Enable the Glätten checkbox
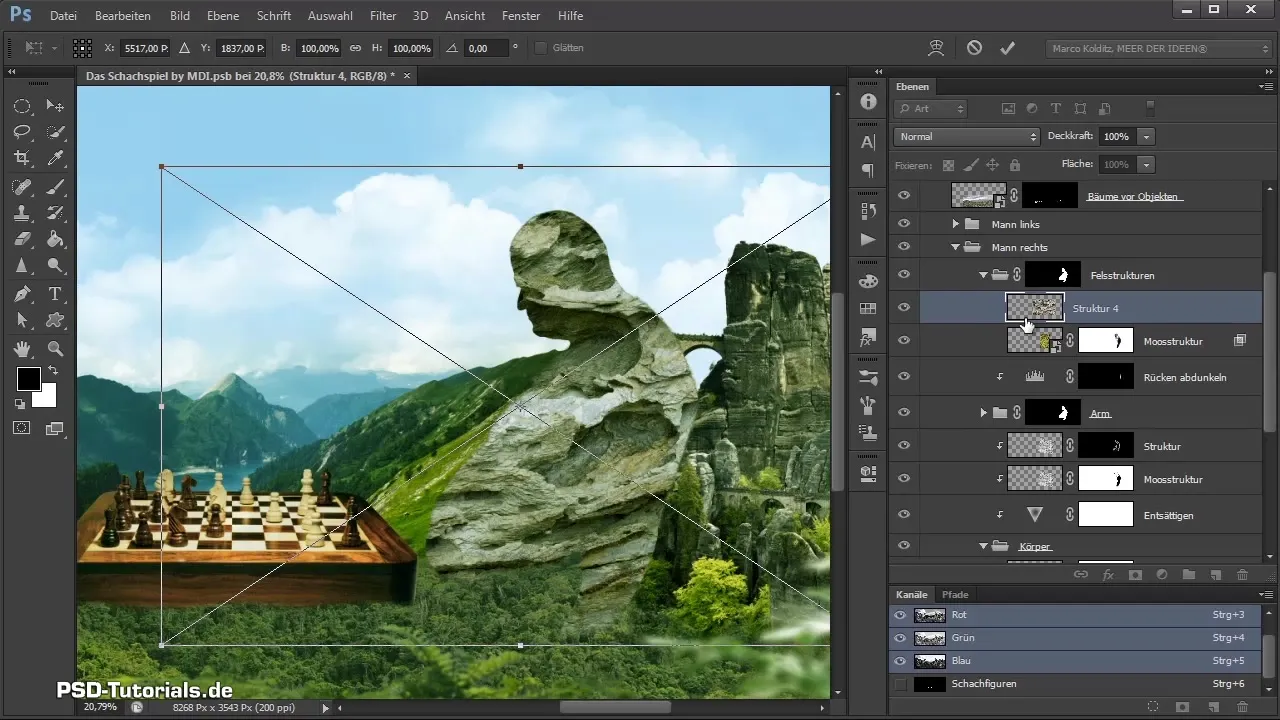1280x720 pixels. point(541,48)
